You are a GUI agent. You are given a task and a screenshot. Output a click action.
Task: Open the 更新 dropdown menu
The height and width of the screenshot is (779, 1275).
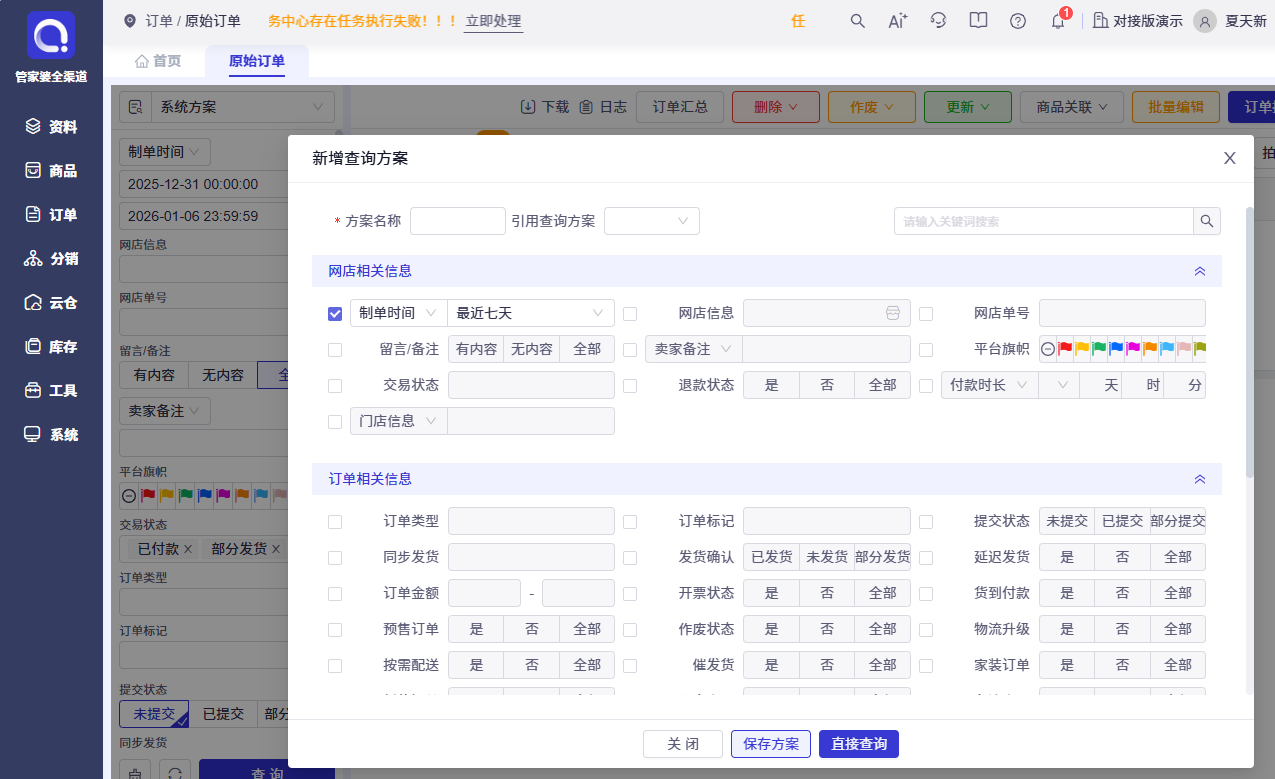pyautogui.click(x=968, y=107)
